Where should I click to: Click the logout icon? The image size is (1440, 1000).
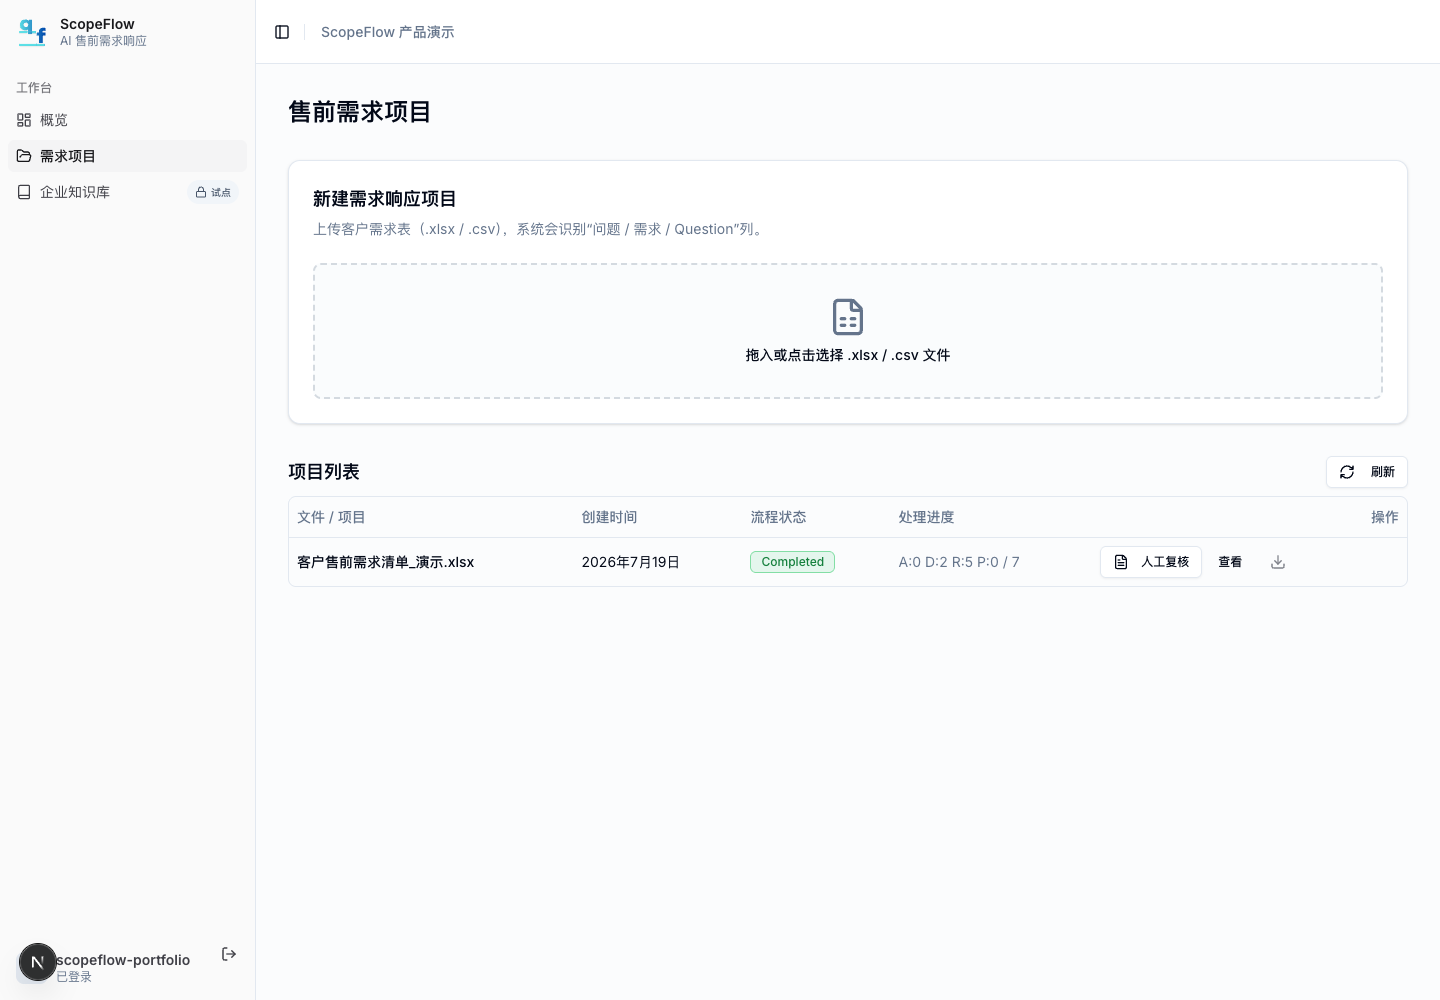(x=229, y=954)
